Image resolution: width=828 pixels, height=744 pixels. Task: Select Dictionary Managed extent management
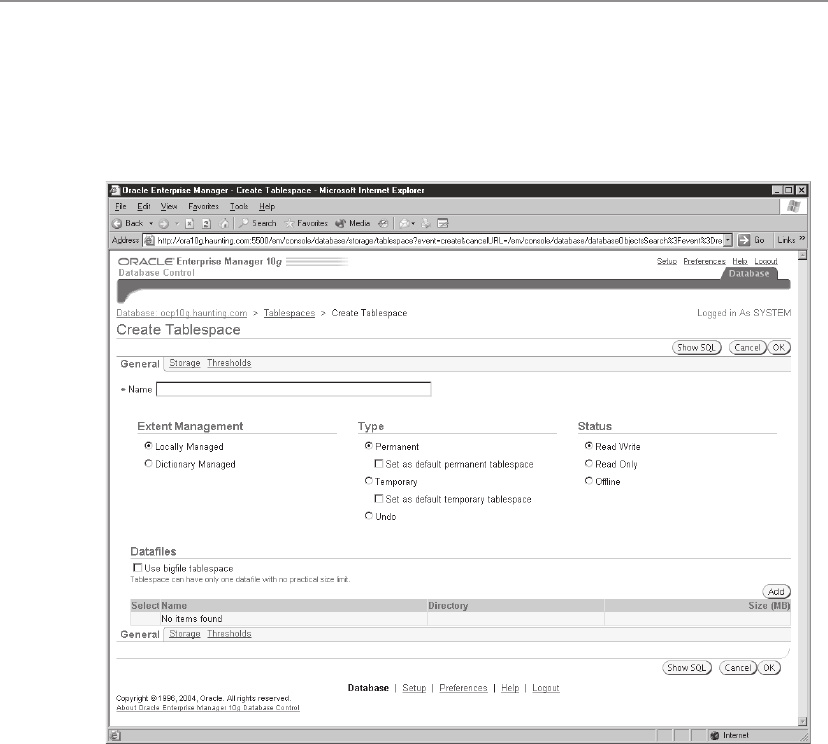tap(148, 463)
